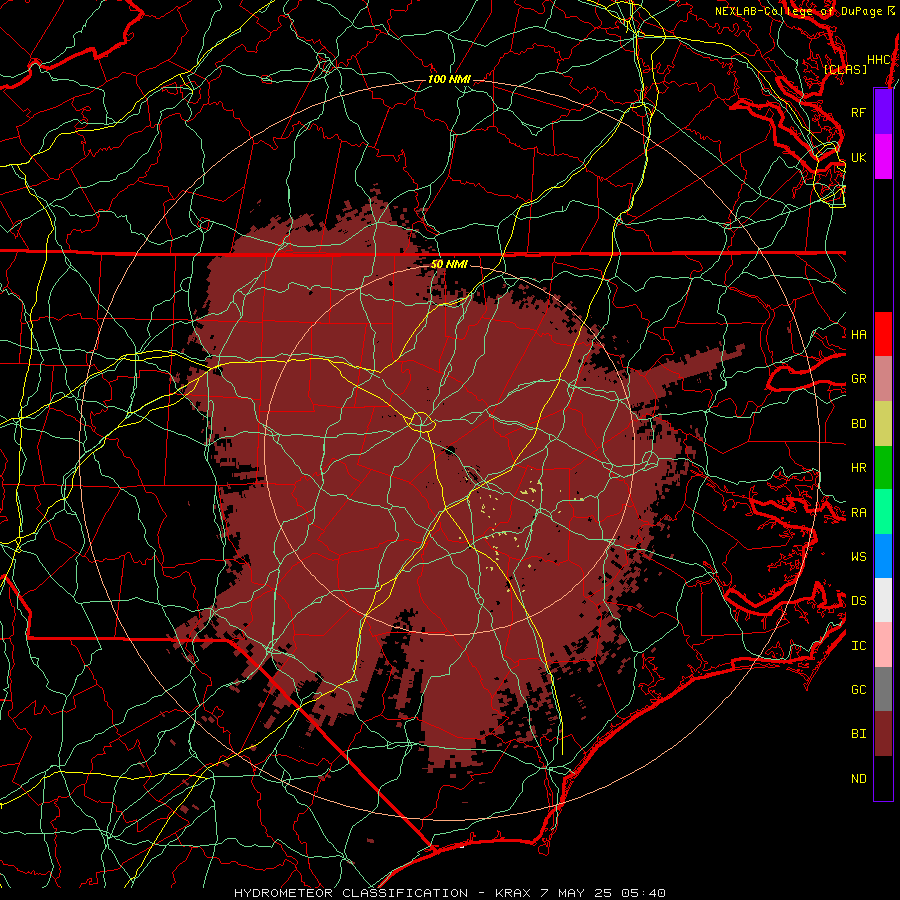Click the WS legend label

click(x=859, y=556)
